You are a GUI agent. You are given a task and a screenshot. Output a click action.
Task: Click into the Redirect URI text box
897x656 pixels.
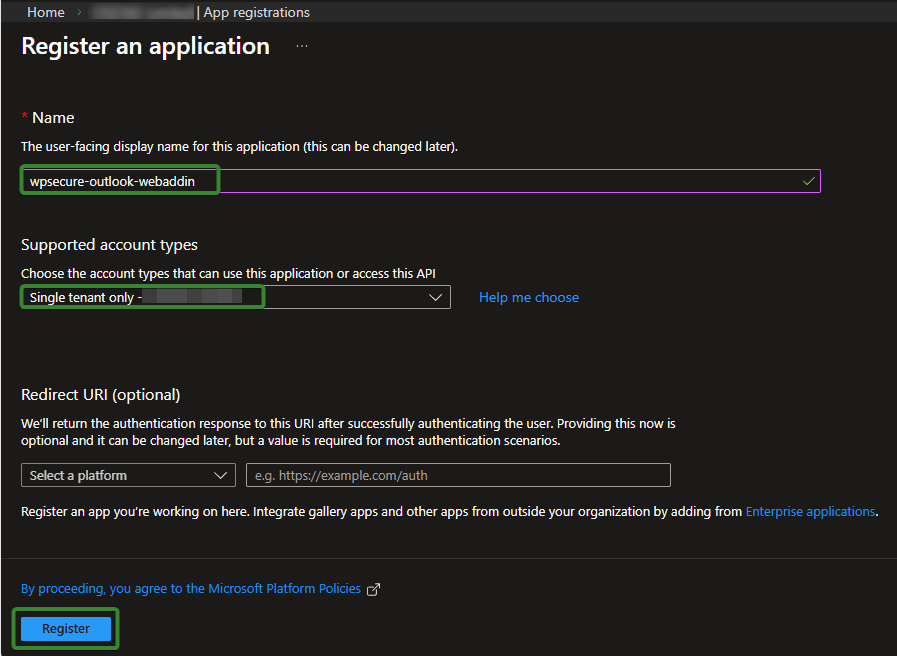pyautogui.click(x=458, y=475)
